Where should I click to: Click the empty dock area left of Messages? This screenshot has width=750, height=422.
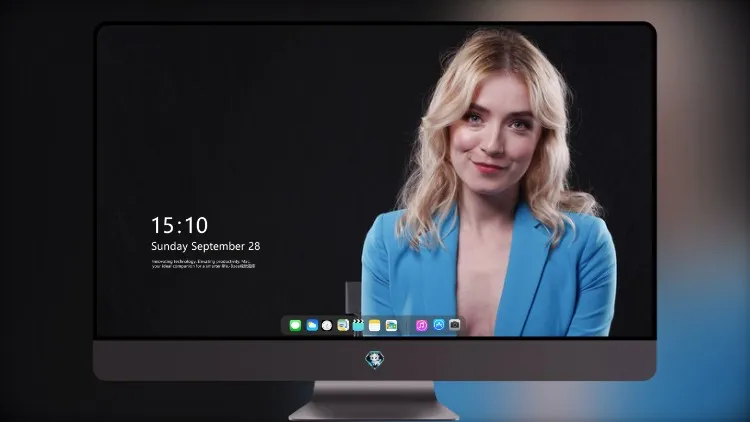[x=285, y=326]
